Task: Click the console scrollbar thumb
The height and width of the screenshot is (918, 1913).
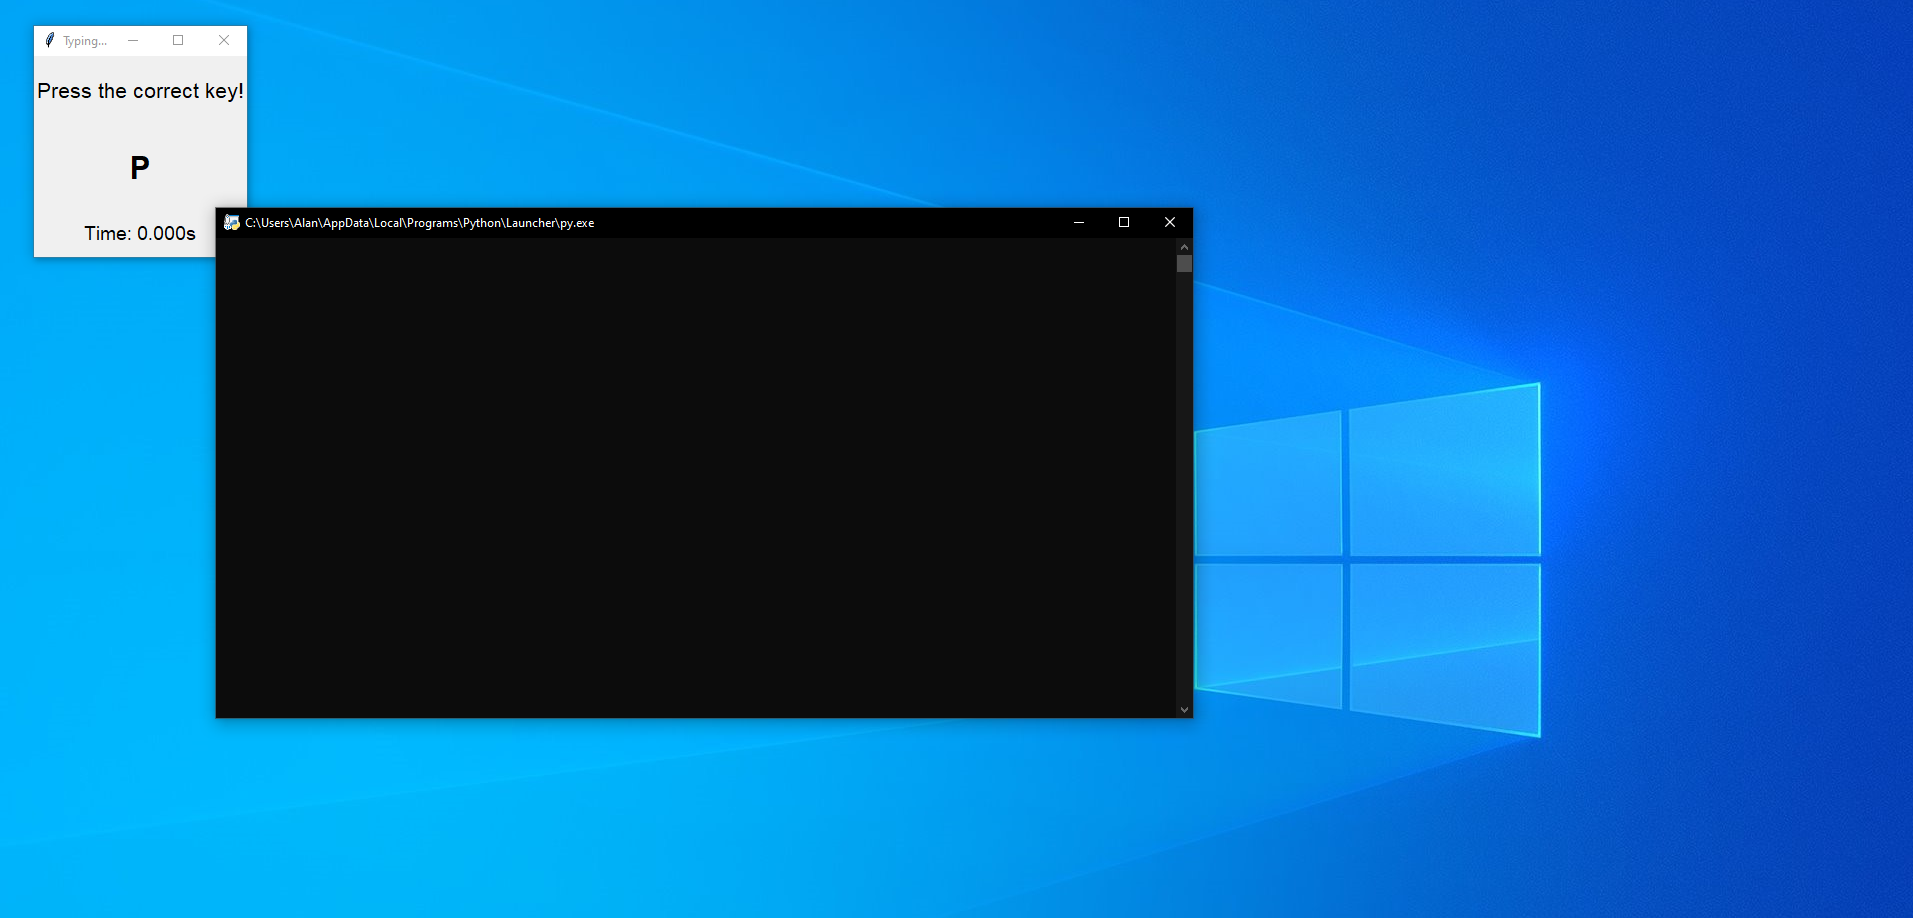Action: (1184, 264)
